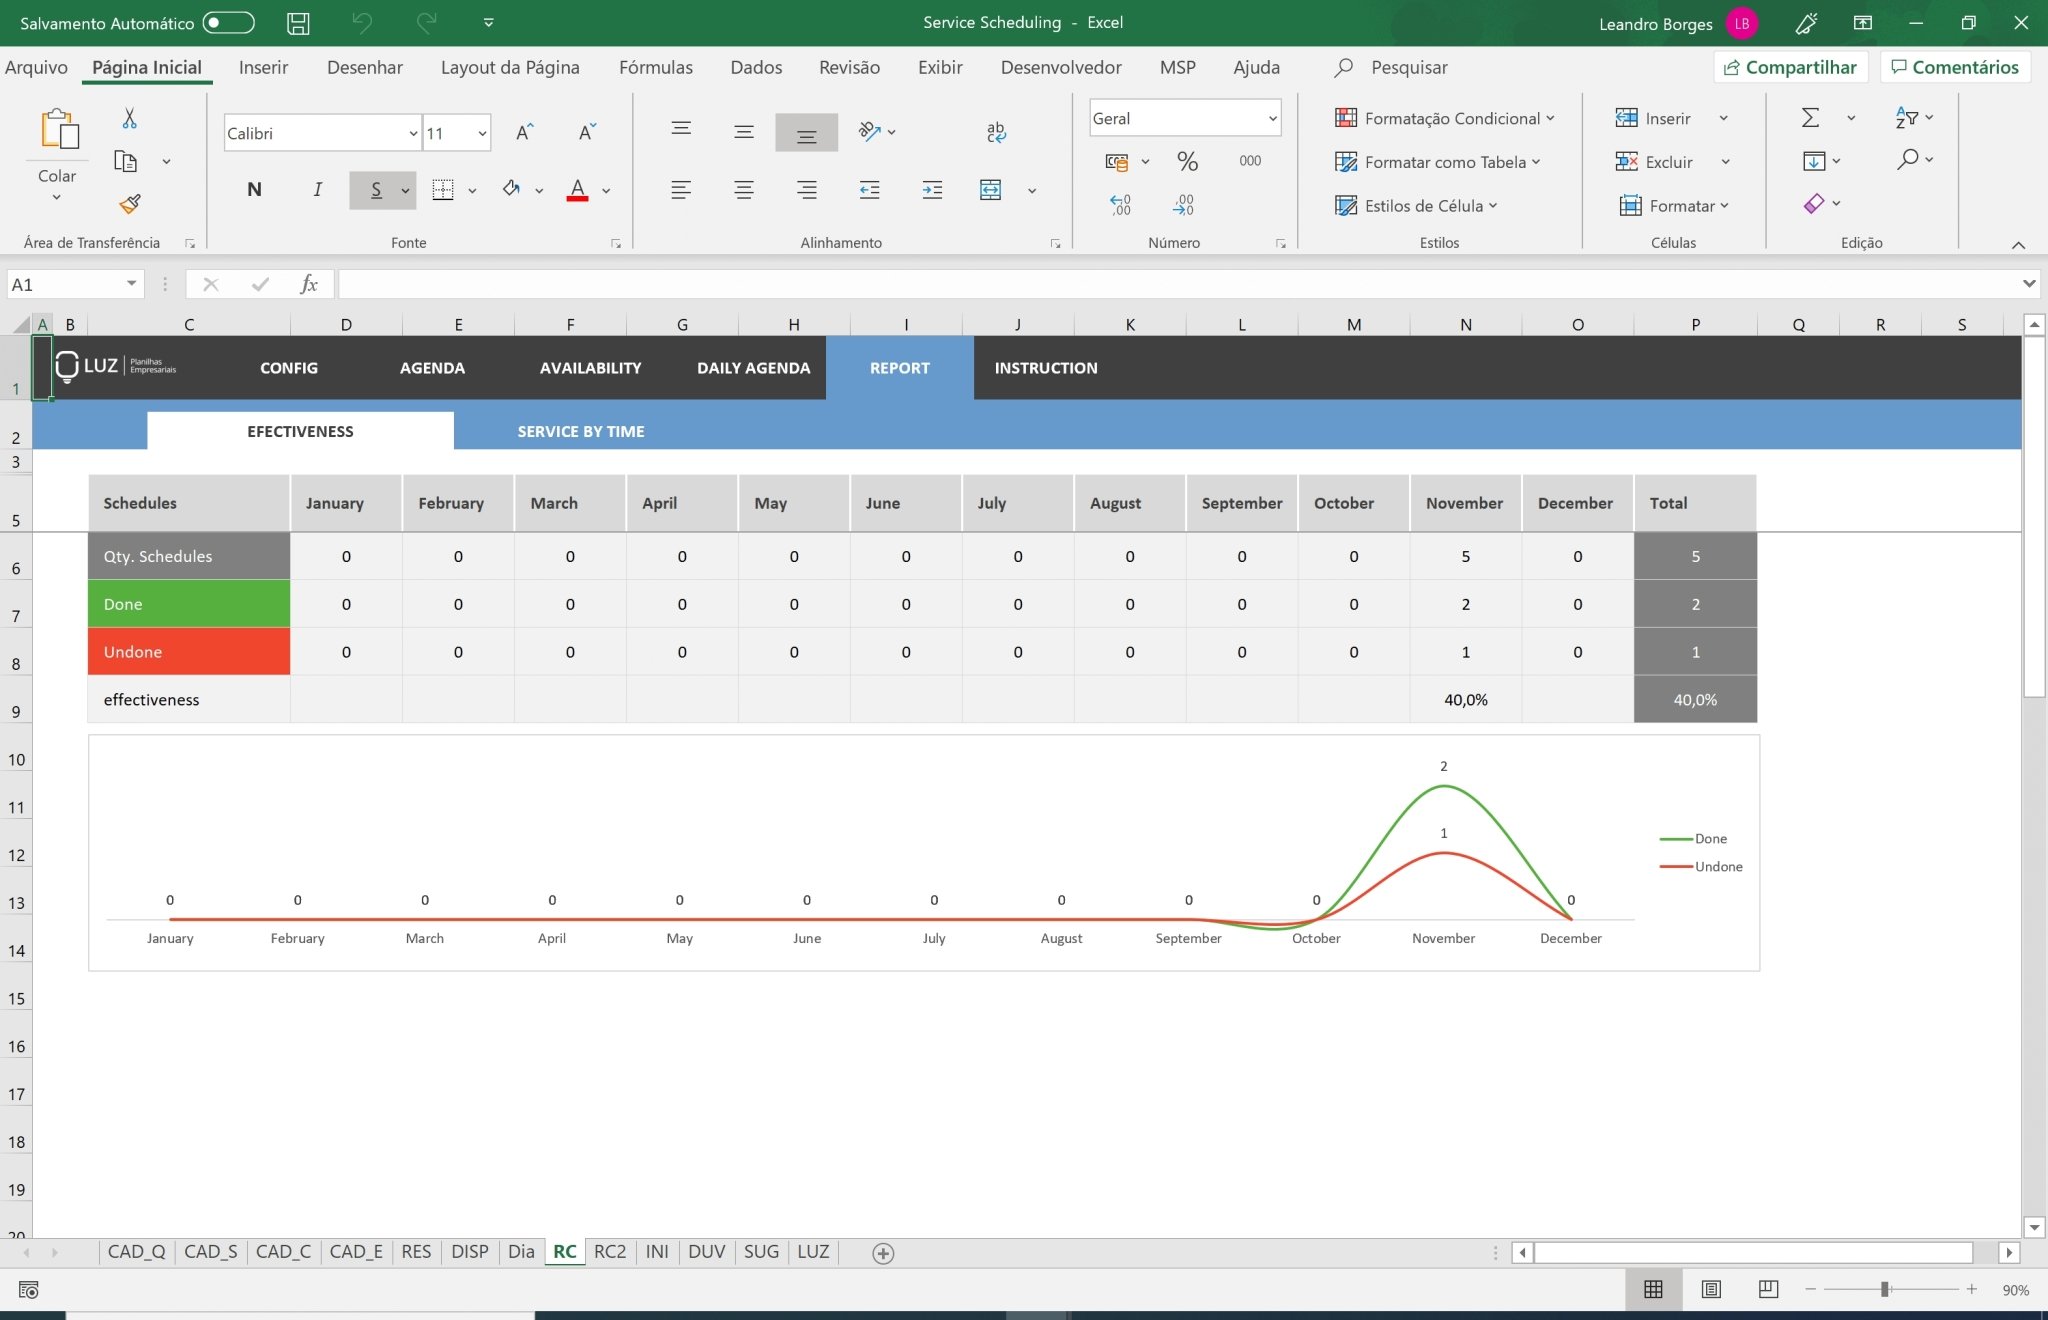Apply percent number style
2048x1320 pixels.
pos(1185,161)
